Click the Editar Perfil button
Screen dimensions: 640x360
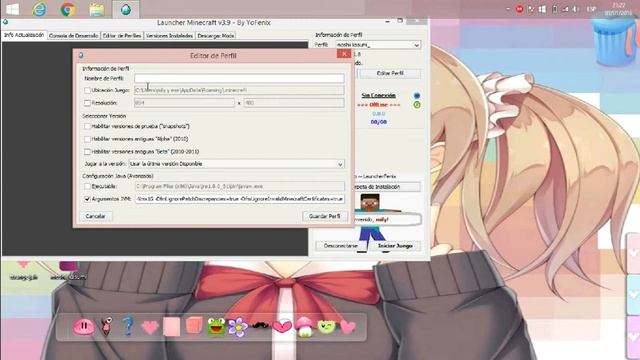(x=390, y=73)
